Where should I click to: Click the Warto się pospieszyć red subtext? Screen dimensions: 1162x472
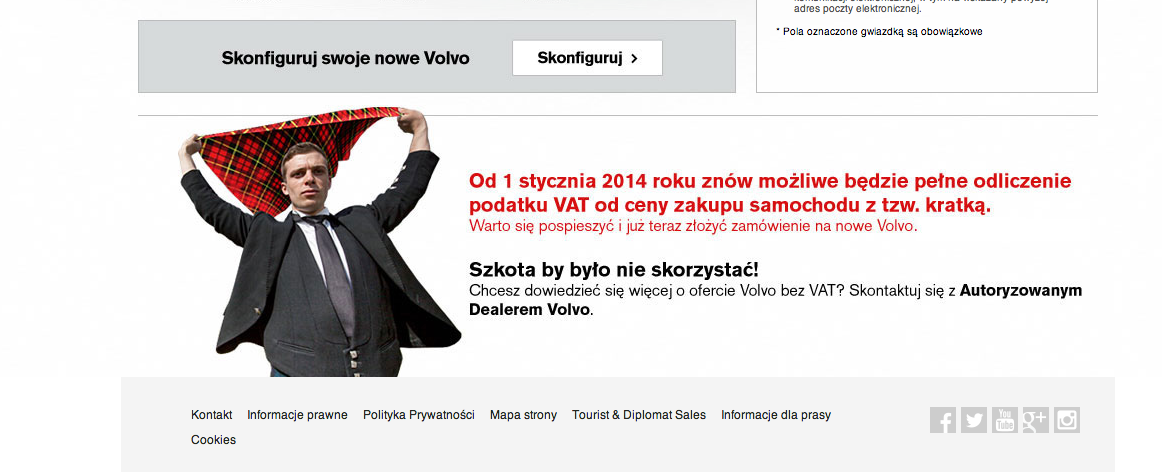point(693,226)
